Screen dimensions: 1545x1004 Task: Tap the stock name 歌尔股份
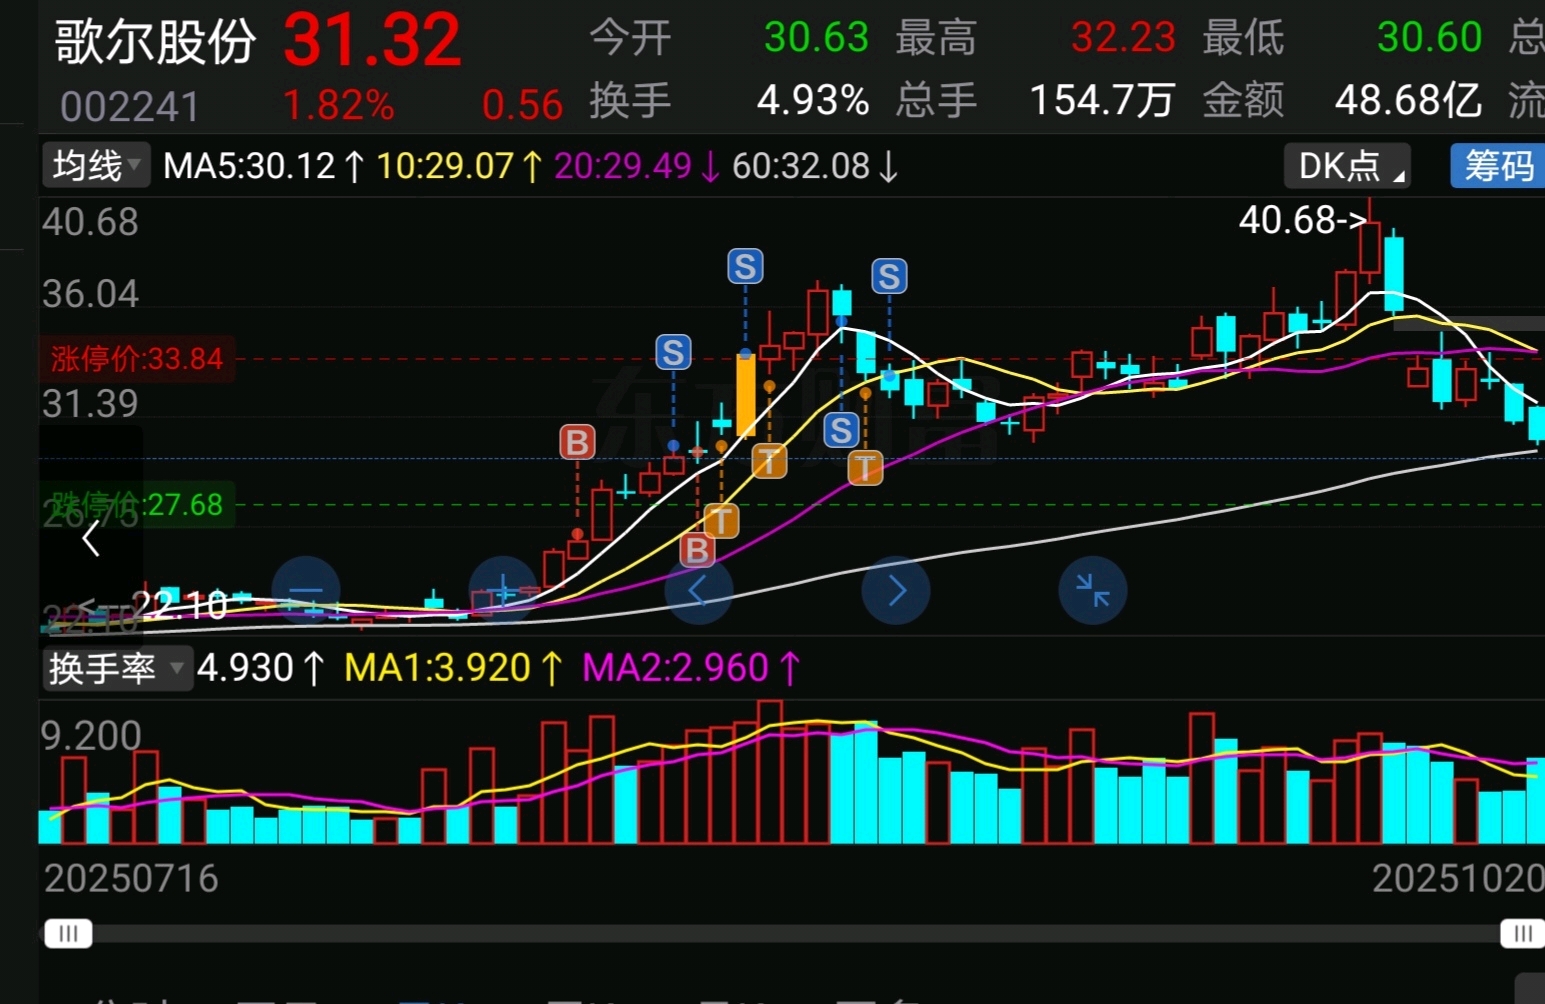[155, 43]
